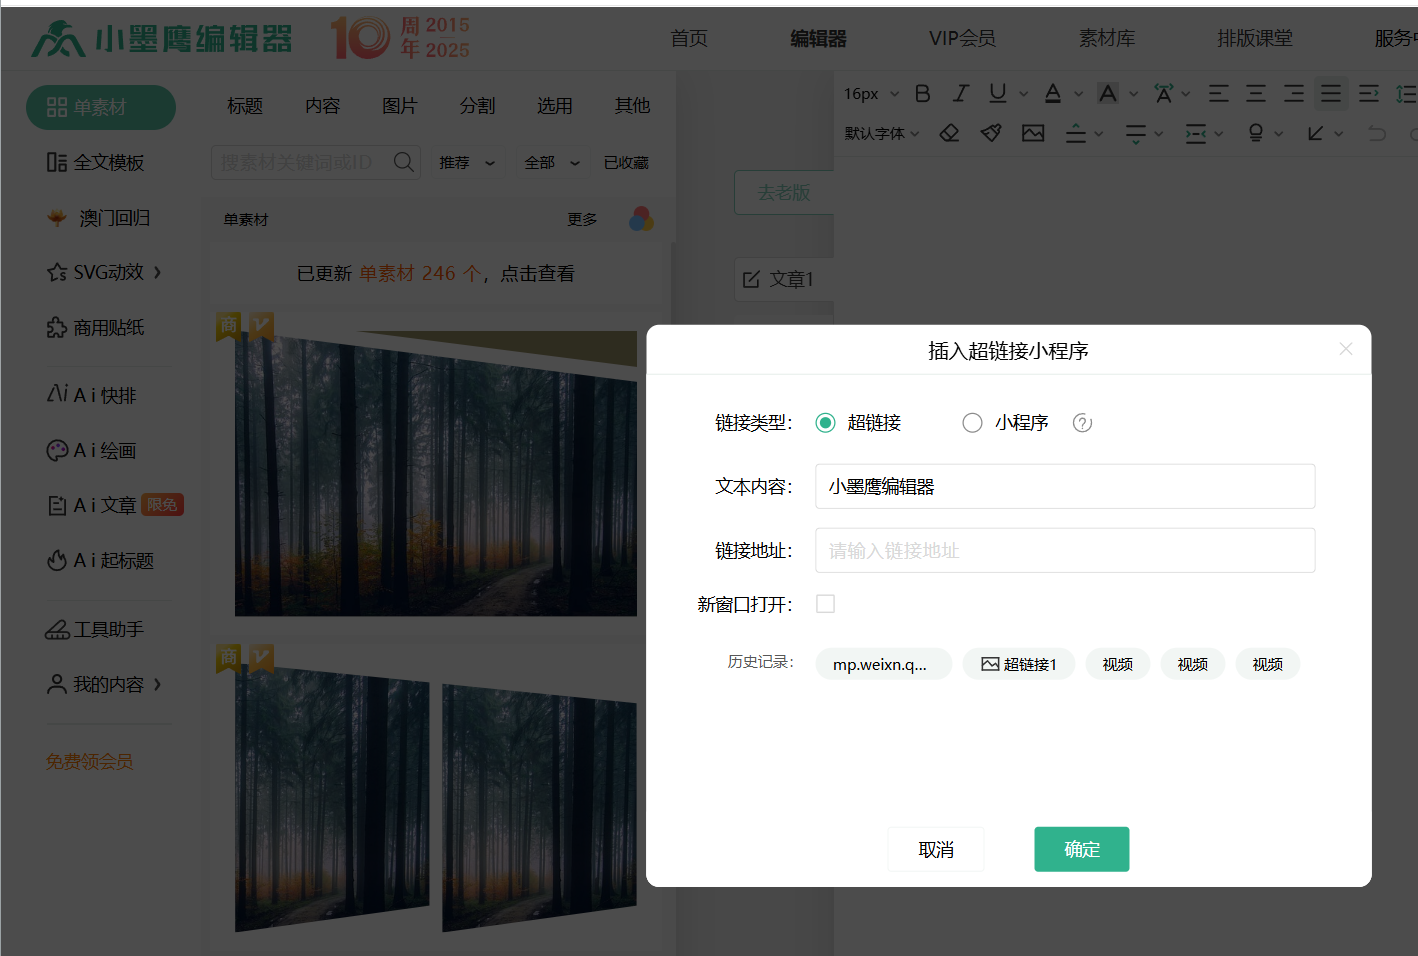Expand the 推荐 sort dropdown
The width and height of the screenshot is (1418, 956).
tap(467, 163)
